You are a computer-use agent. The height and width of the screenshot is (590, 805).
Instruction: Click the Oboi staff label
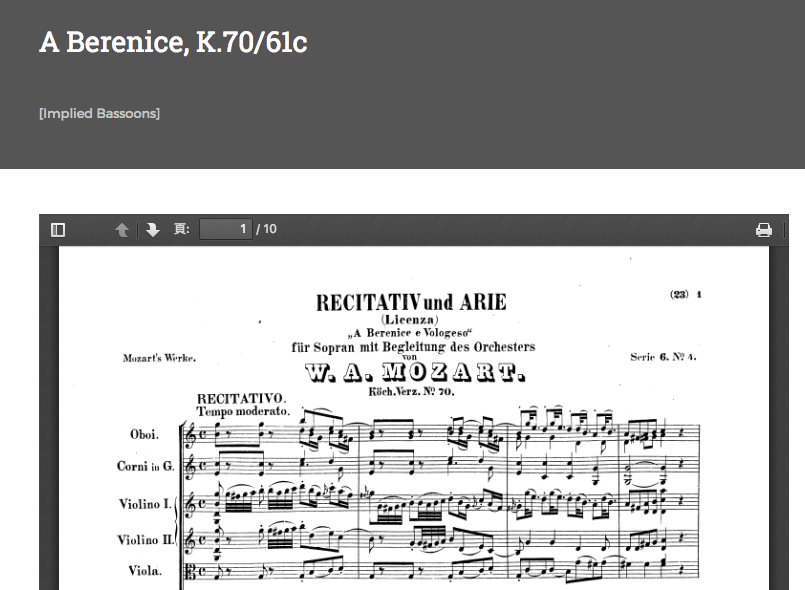click(144, 434)
